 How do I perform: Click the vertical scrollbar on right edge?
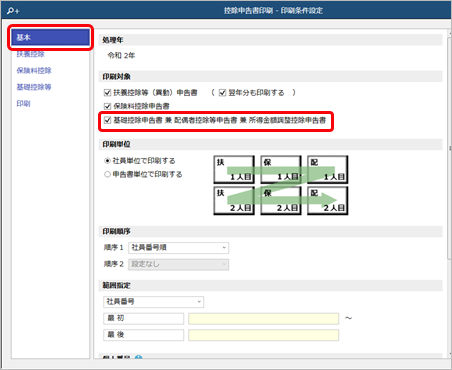click(450, 147)
